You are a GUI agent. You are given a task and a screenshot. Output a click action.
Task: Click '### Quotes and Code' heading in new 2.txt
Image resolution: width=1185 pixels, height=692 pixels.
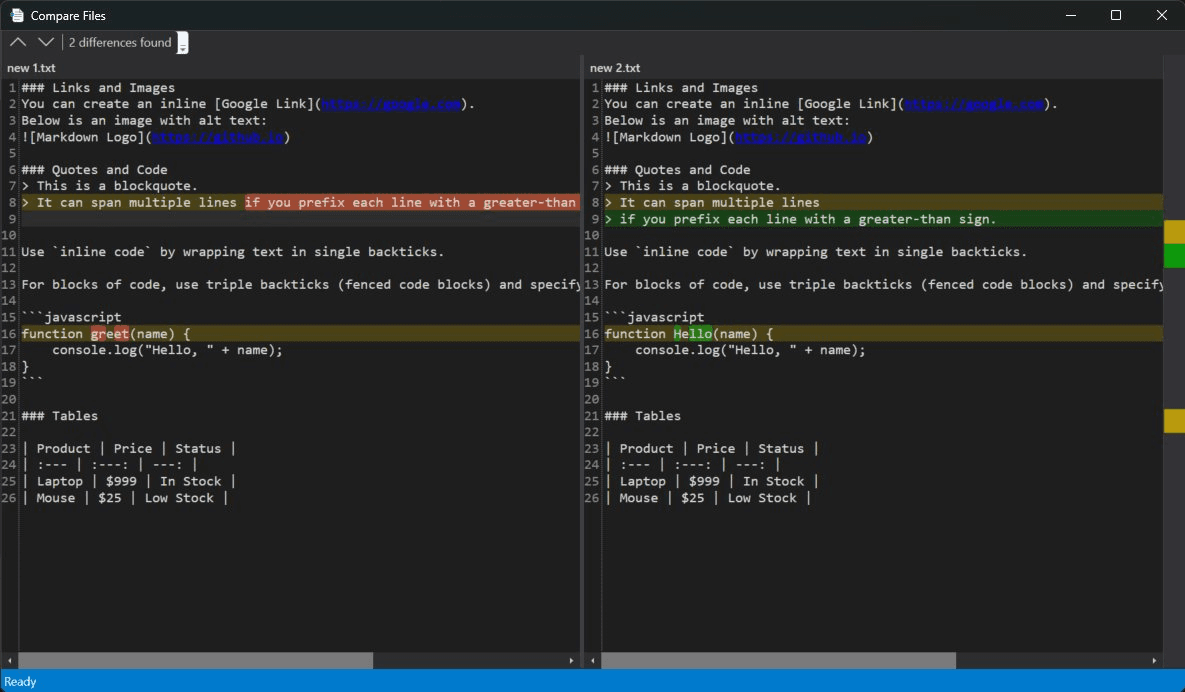677,170
